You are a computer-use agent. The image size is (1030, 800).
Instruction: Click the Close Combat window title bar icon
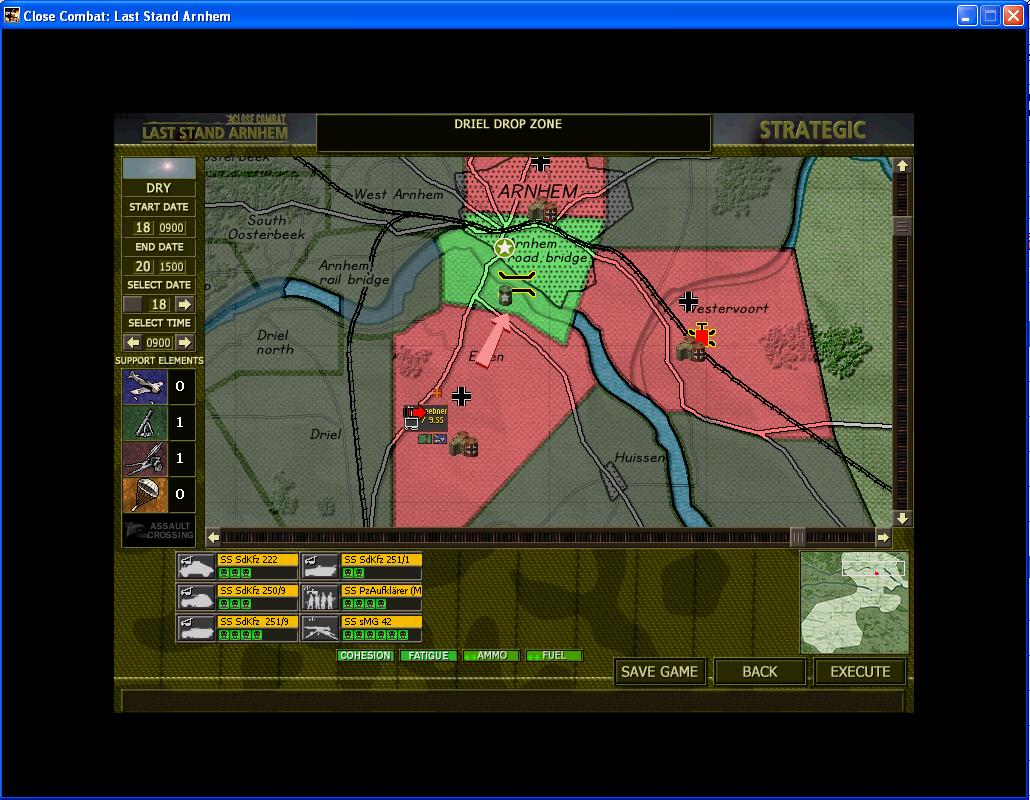(x=12, y=15)
